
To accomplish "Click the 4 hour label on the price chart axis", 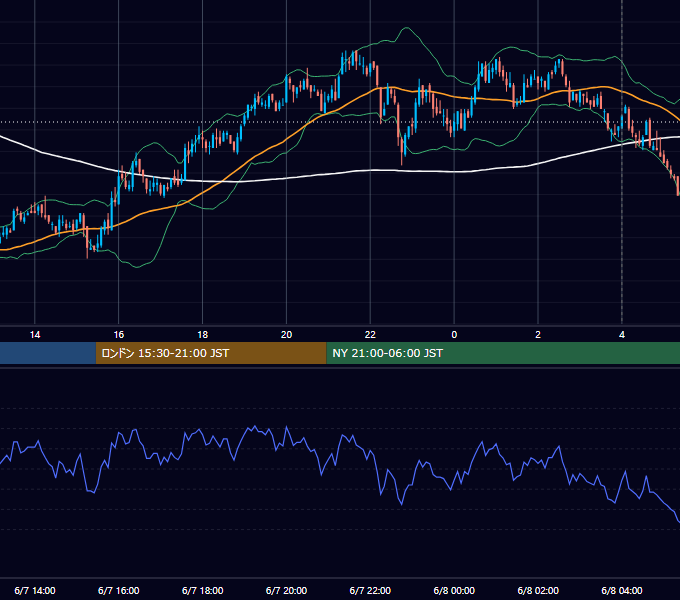I will click(622, 335).
